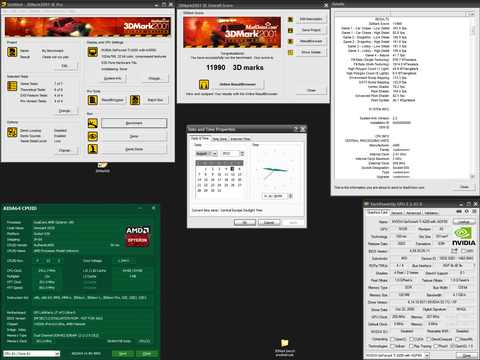Select the Graphics Card tab in GPU-Z
This screenshot has height=360, width=480.
pyautogui.click(x=377, y=212)
